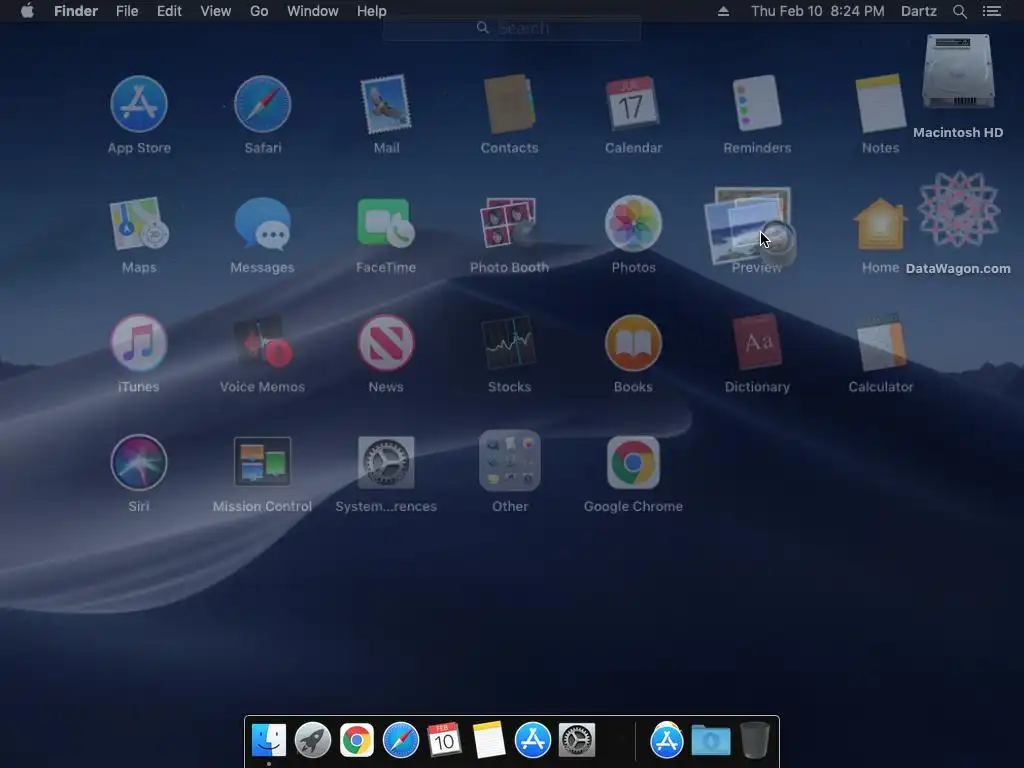Viewport: 1024px width, 768px height.
Task: Open the Trash in the Dock
Action: pos(754,741)
